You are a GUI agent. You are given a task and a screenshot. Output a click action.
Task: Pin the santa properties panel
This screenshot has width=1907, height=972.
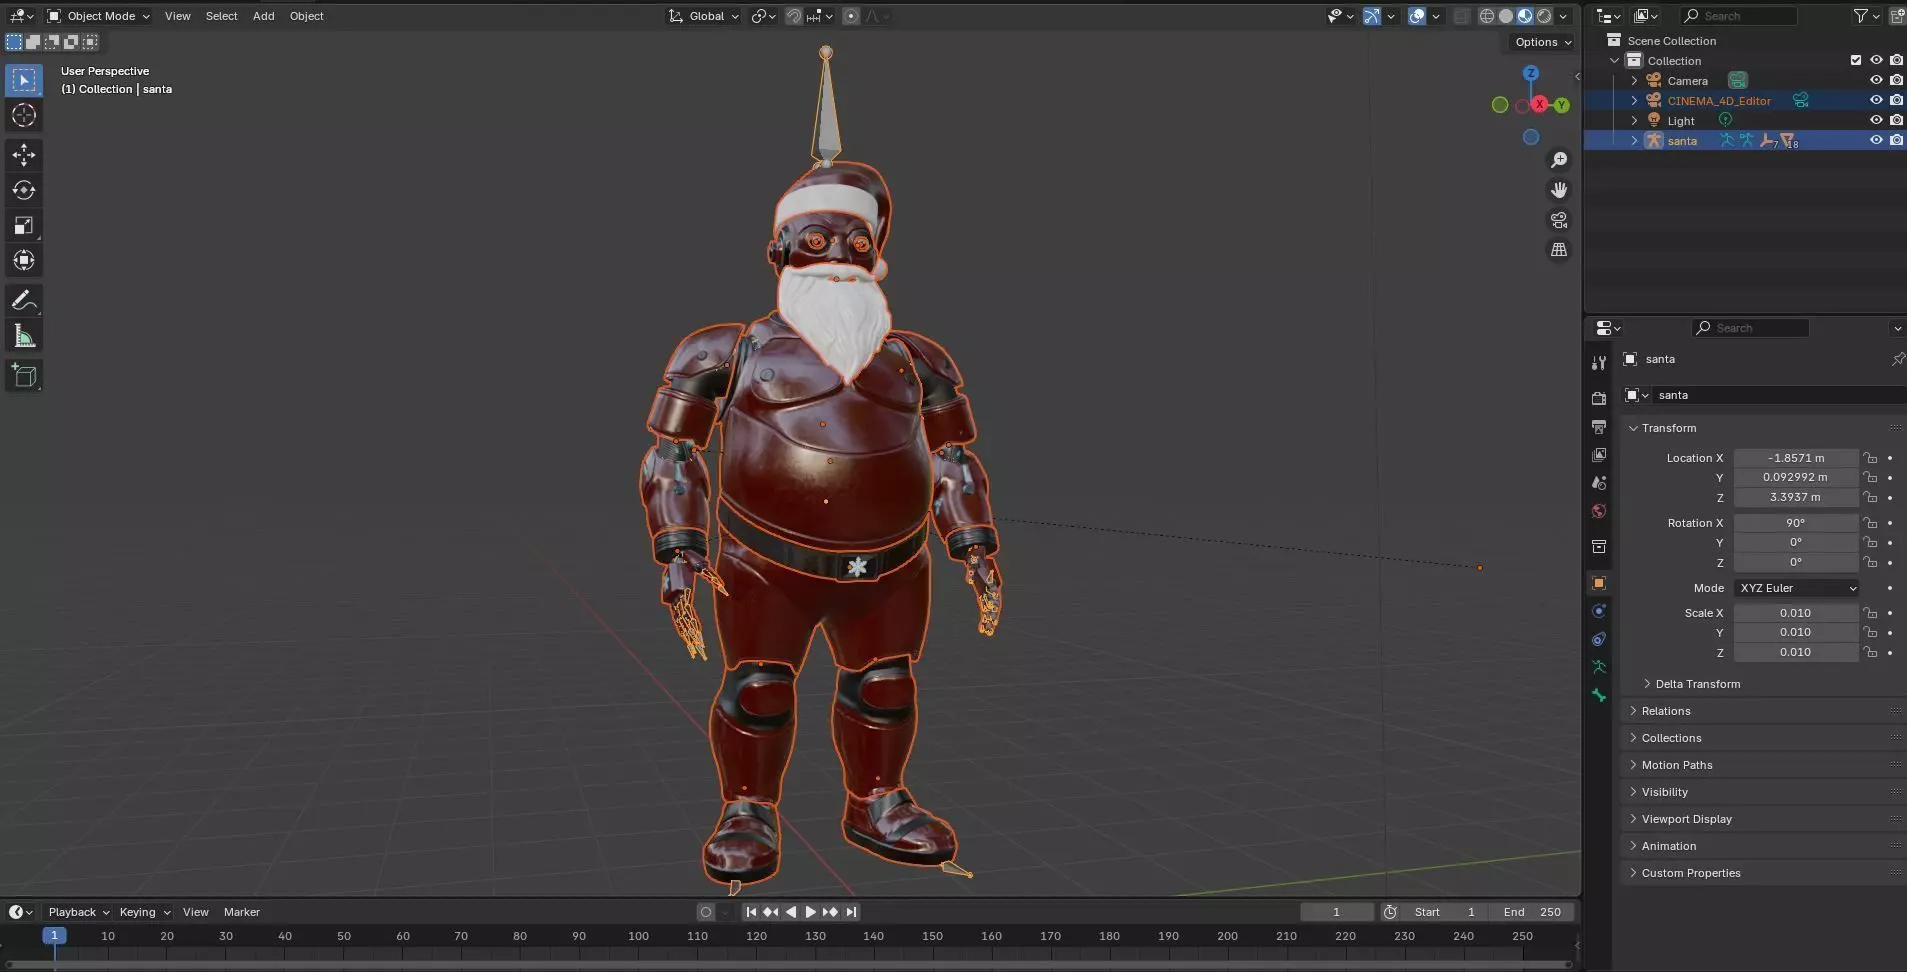click(1897, 359)
